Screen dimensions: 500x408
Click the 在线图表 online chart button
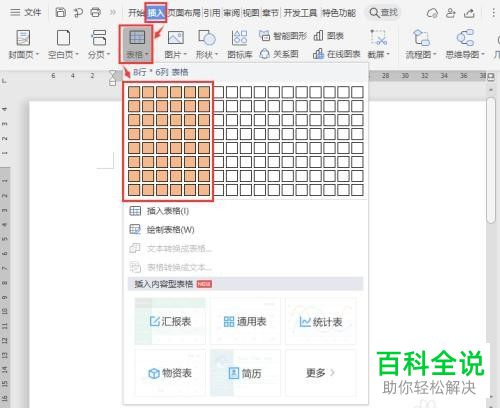[x=337, y=54]
